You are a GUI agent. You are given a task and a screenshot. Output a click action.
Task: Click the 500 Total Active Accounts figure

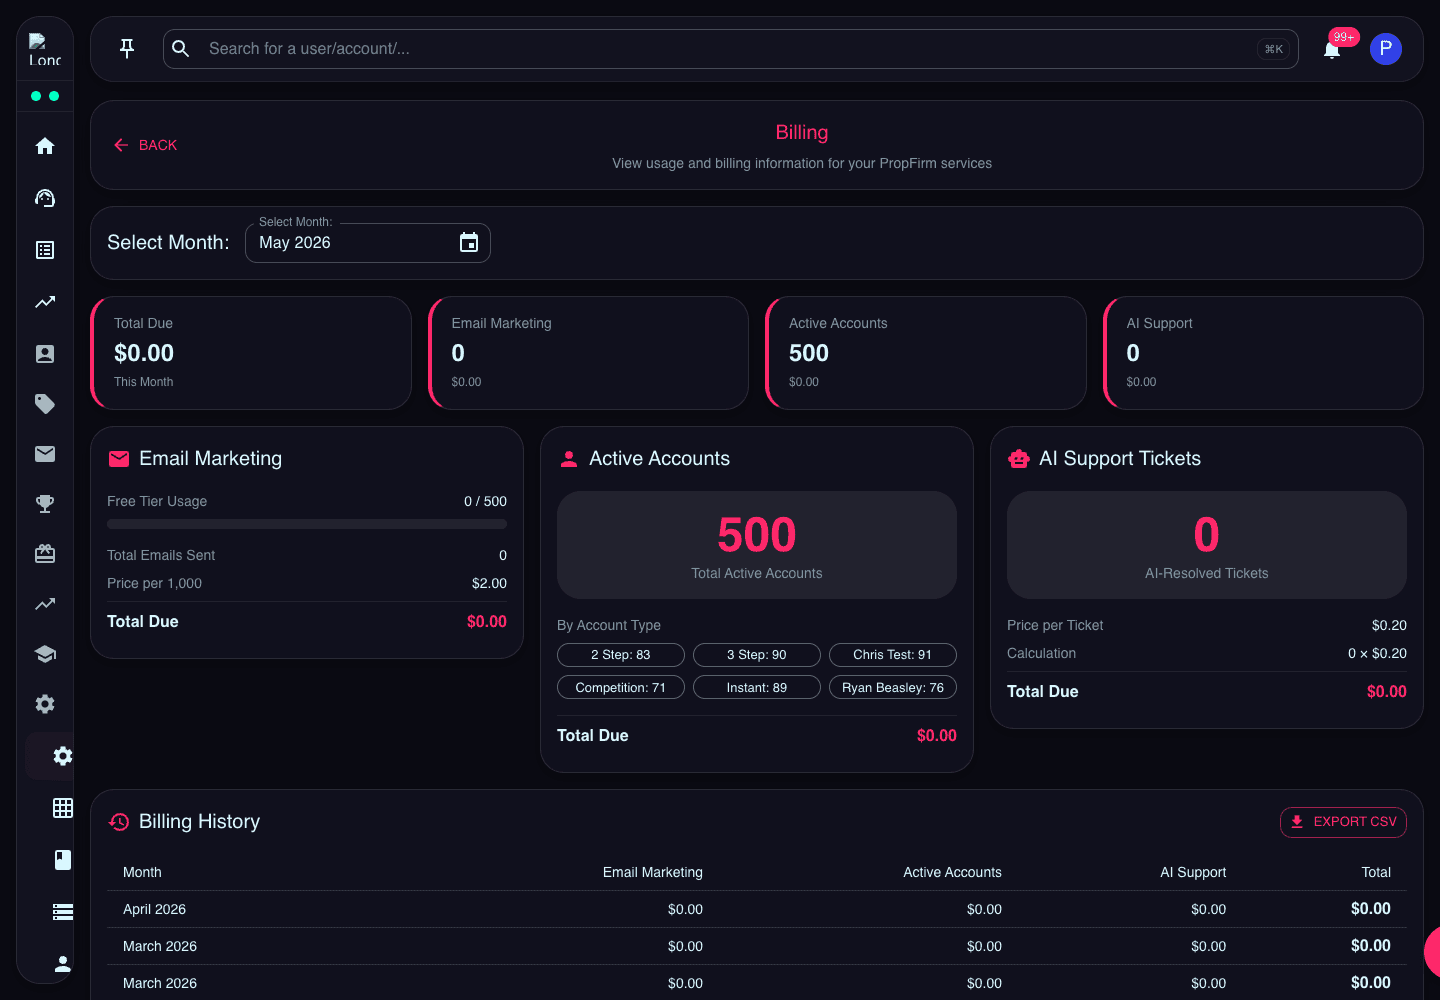coord(757,535)
